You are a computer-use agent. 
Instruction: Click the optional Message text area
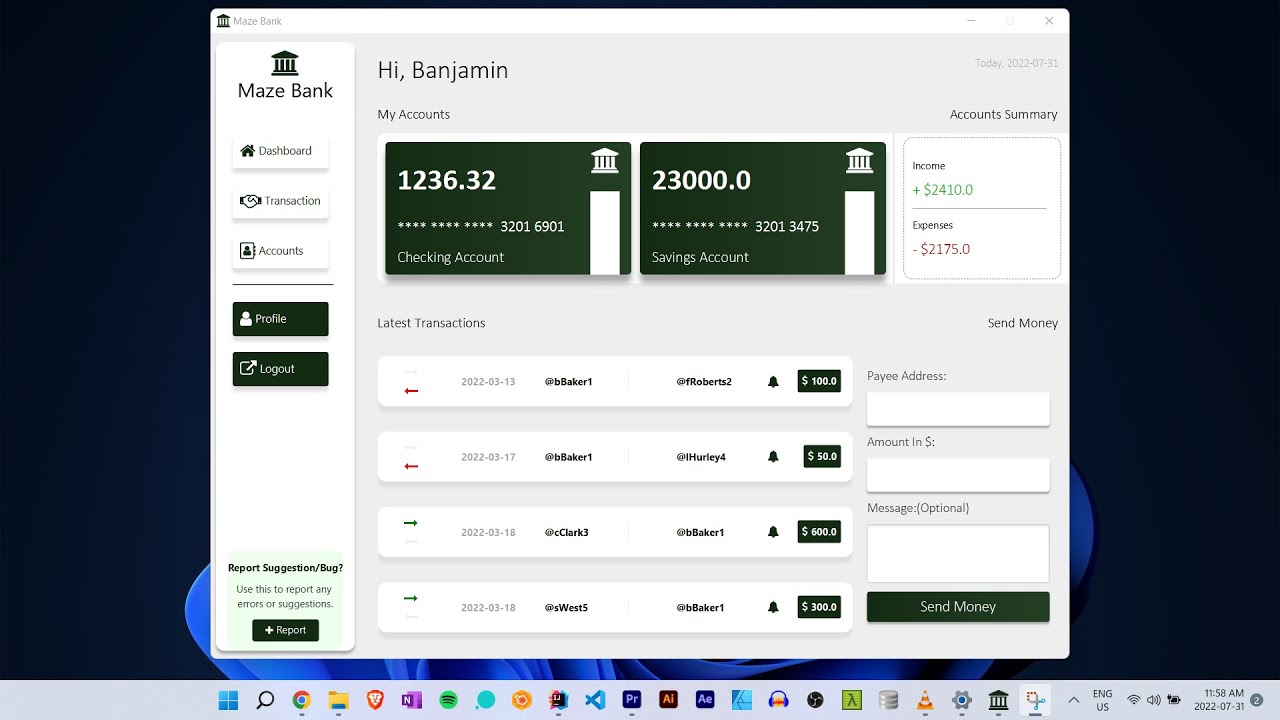[x=958, y=553]
